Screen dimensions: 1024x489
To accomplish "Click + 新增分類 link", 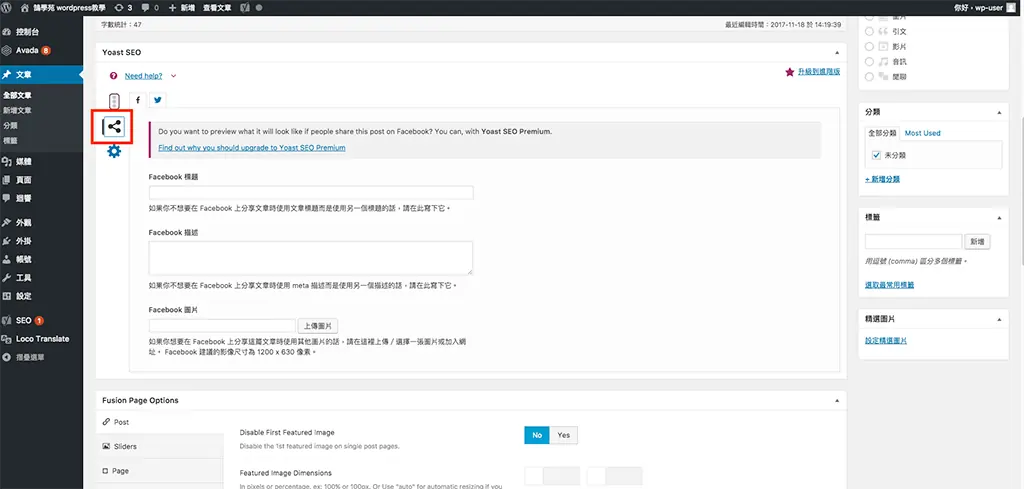I will tap(882, 179).
